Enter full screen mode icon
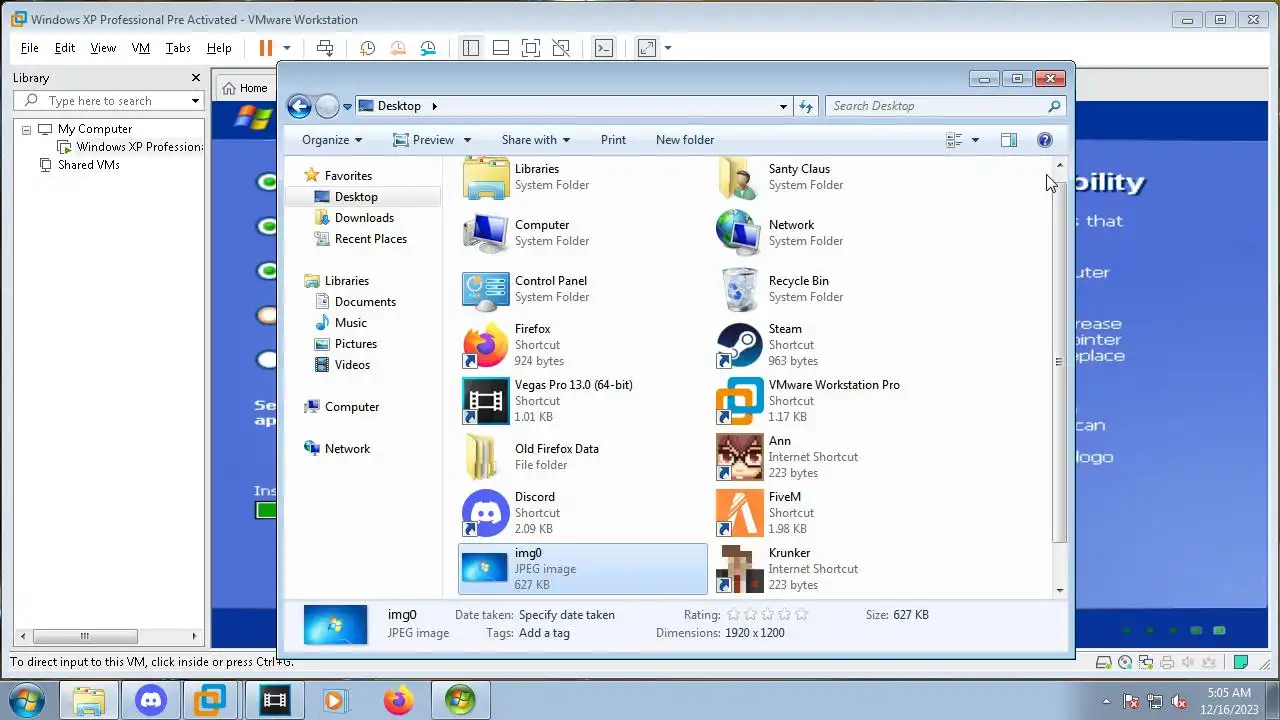This screenshot has height=720, width=1280. pos(531,48)
